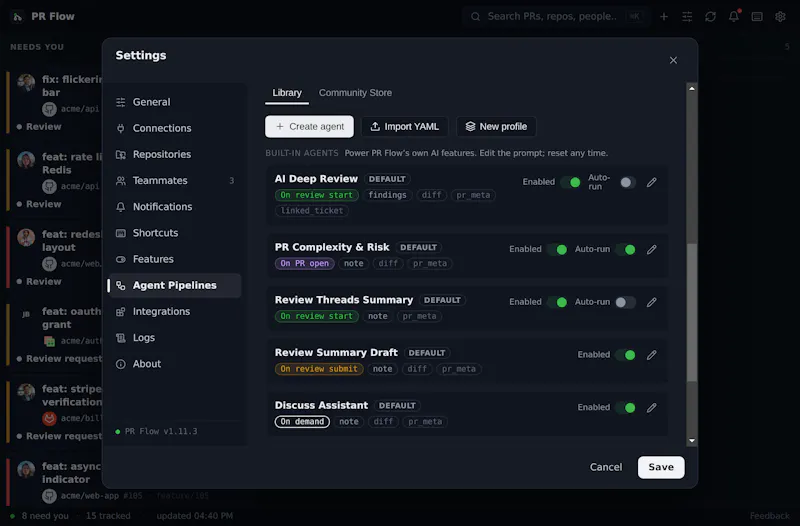This screenshot has height=526, width=800.
Task: Click the plus icon in top bar
Action: click(664, 16)
